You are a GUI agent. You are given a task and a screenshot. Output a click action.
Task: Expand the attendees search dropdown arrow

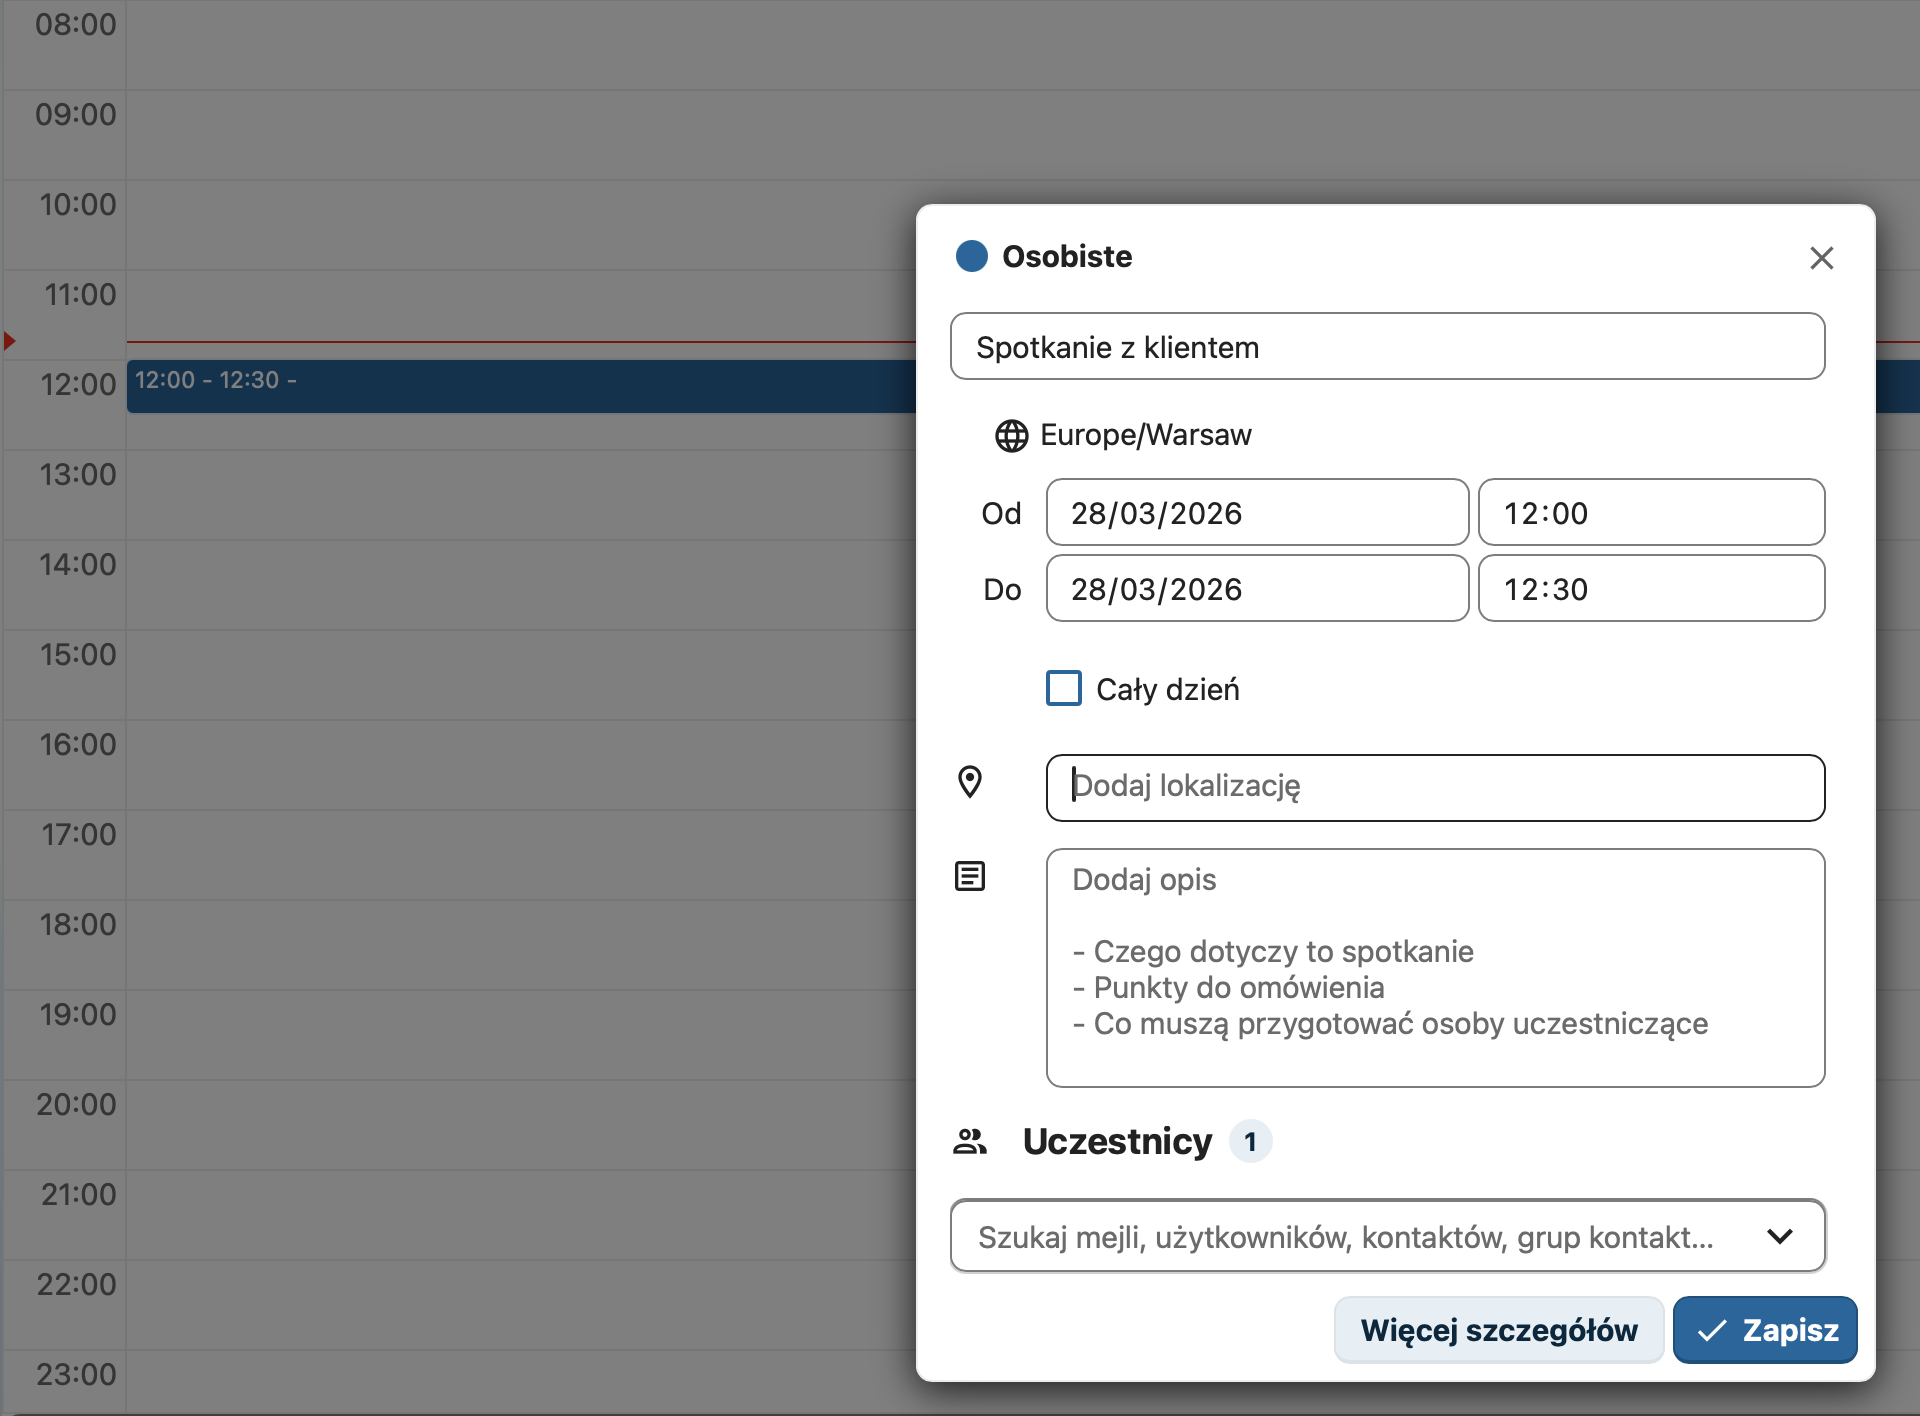point(1780,1236)
